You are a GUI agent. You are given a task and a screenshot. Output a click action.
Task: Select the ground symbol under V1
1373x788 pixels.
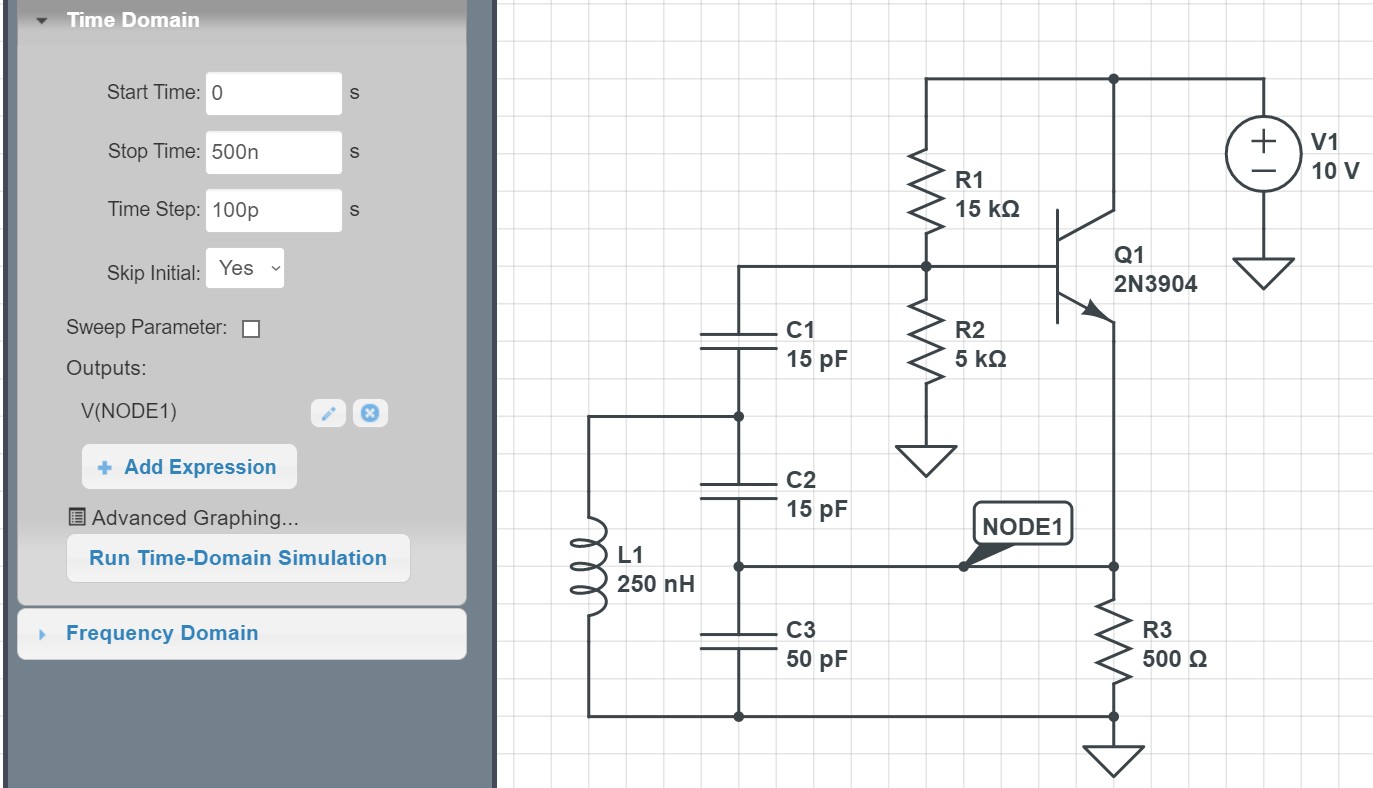[x=1263, y=272]
